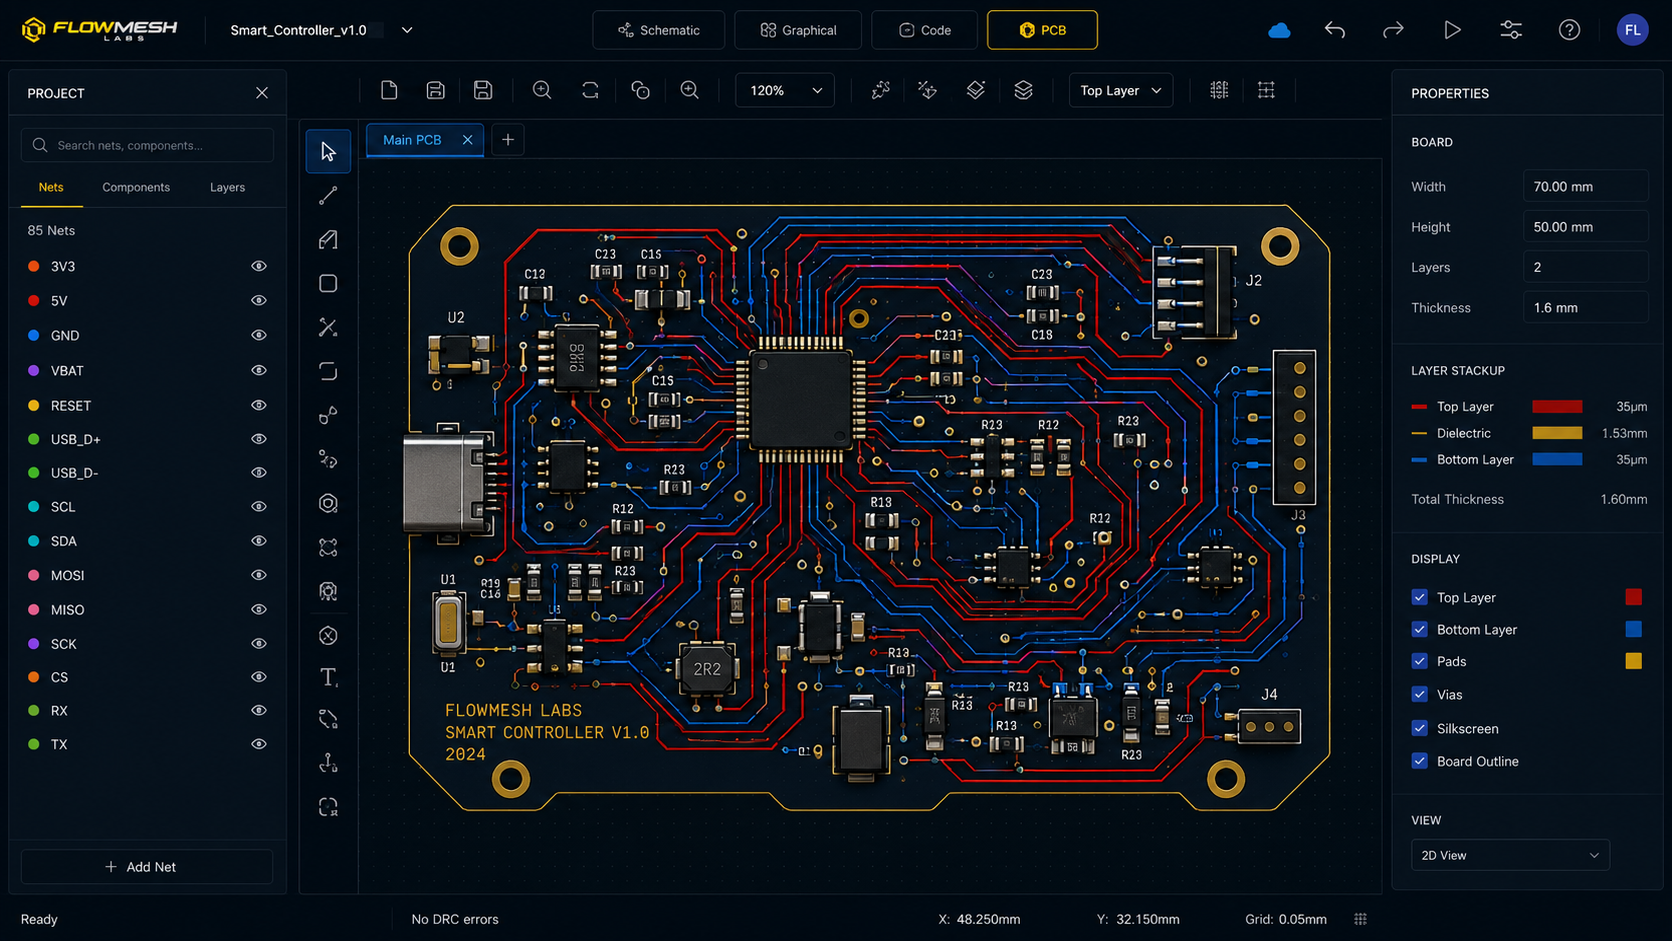Click the search nets, components field
The width and height of the screenshot is (1672, 941).
[x=147, y=145]
